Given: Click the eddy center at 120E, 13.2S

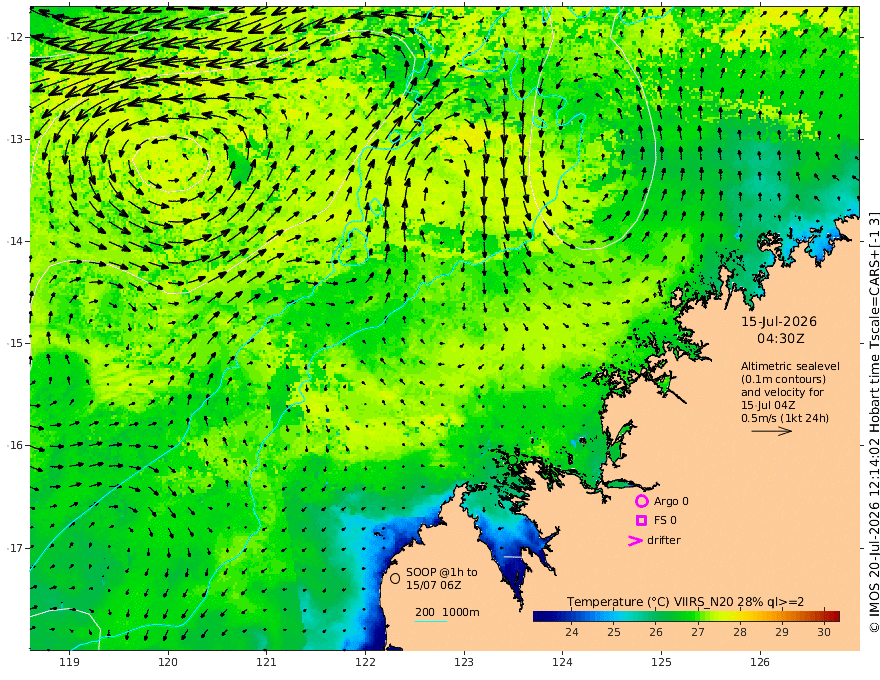Looking at the screenshot, I should pyautogui.click(x=170, y=163).
